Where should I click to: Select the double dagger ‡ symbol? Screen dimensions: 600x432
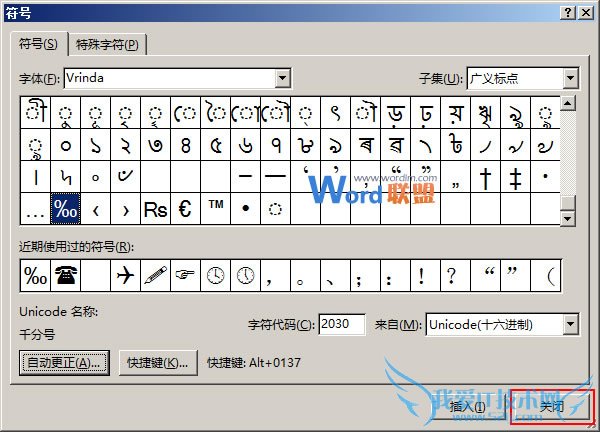(x=515, y=177)
